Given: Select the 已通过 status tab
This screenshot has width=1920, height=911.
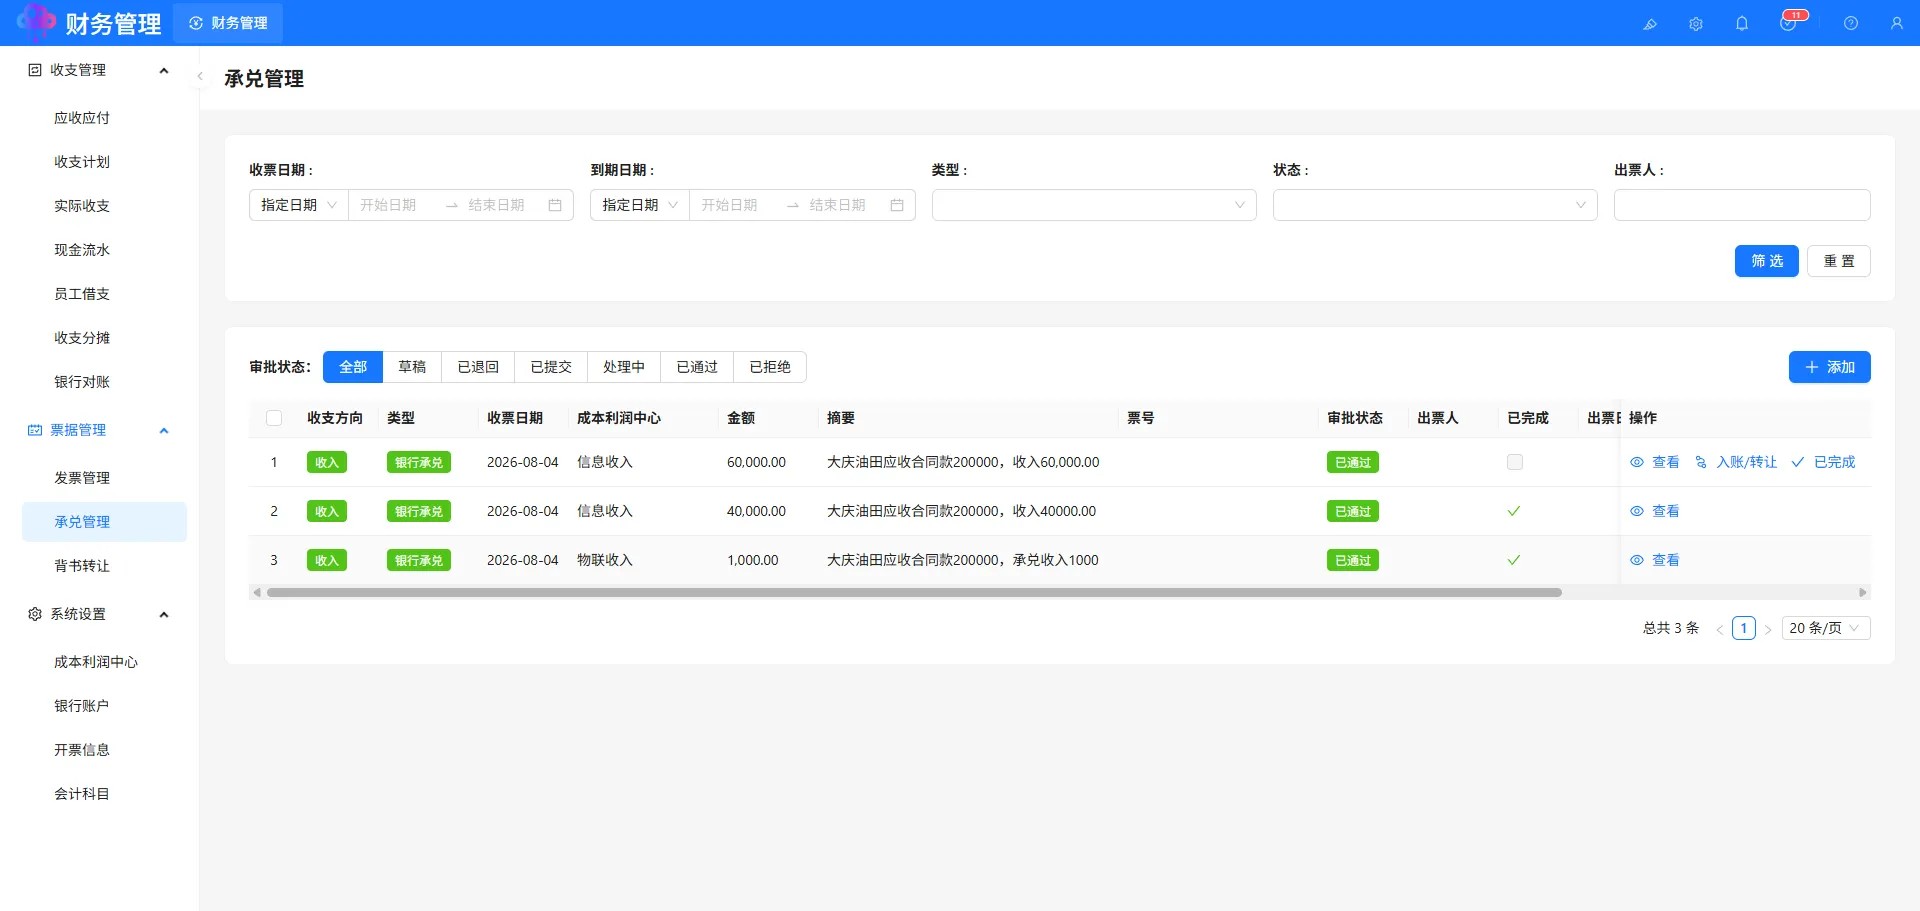Looking at the screenshot, I should [x=697, y=367].
